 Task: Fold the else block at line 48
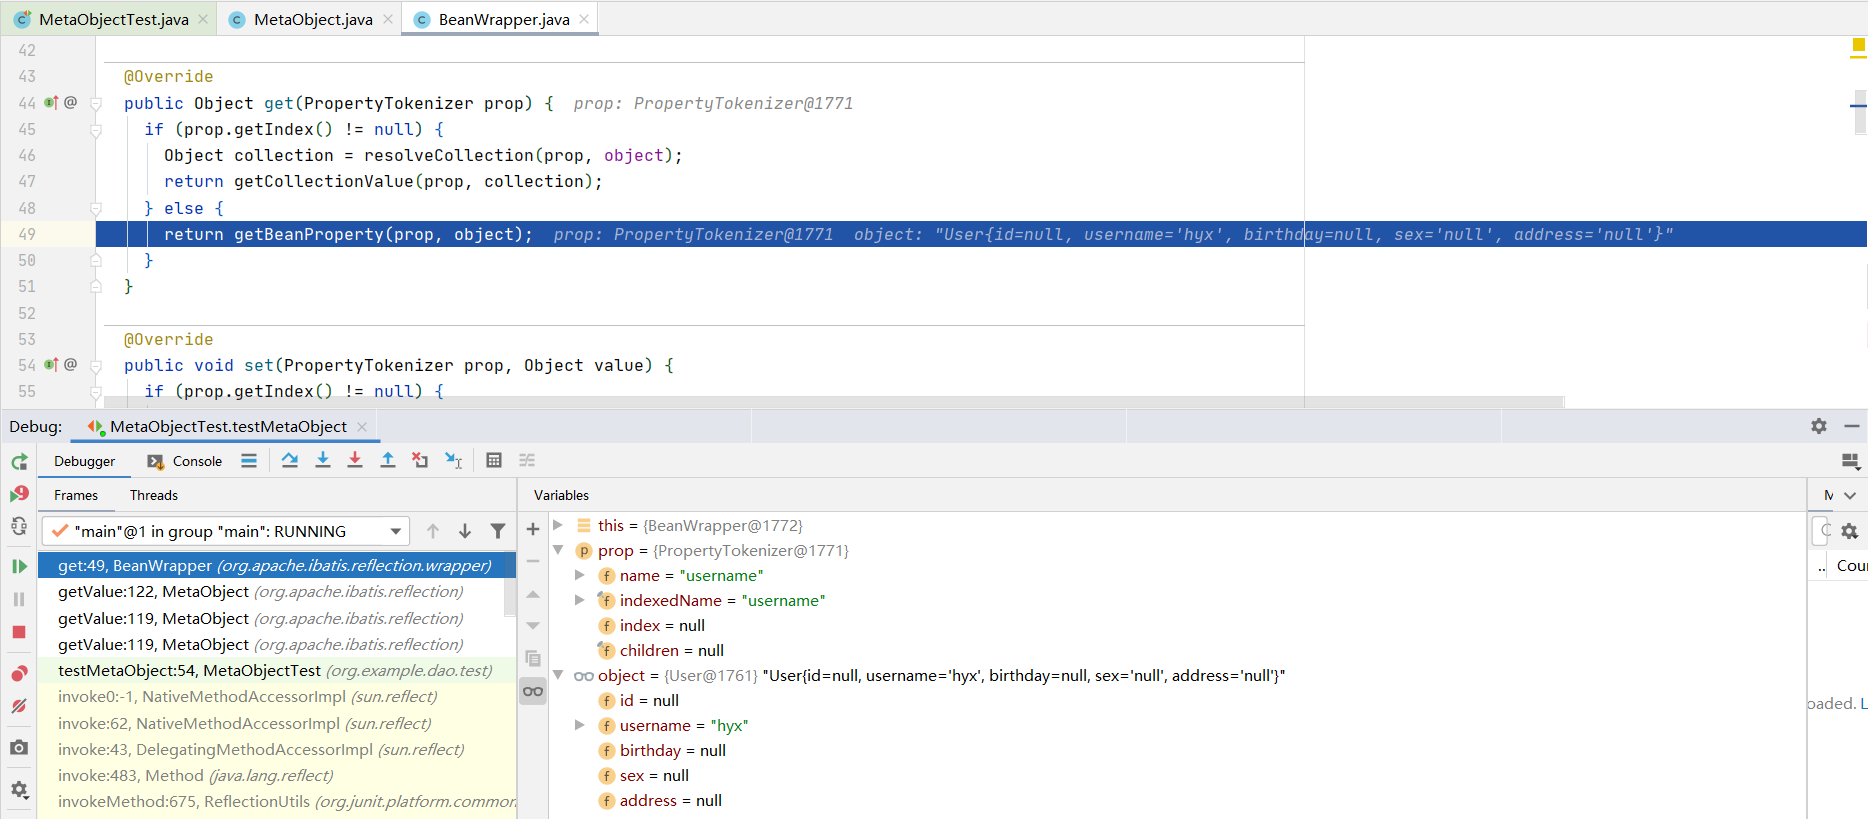click(96, 208)
